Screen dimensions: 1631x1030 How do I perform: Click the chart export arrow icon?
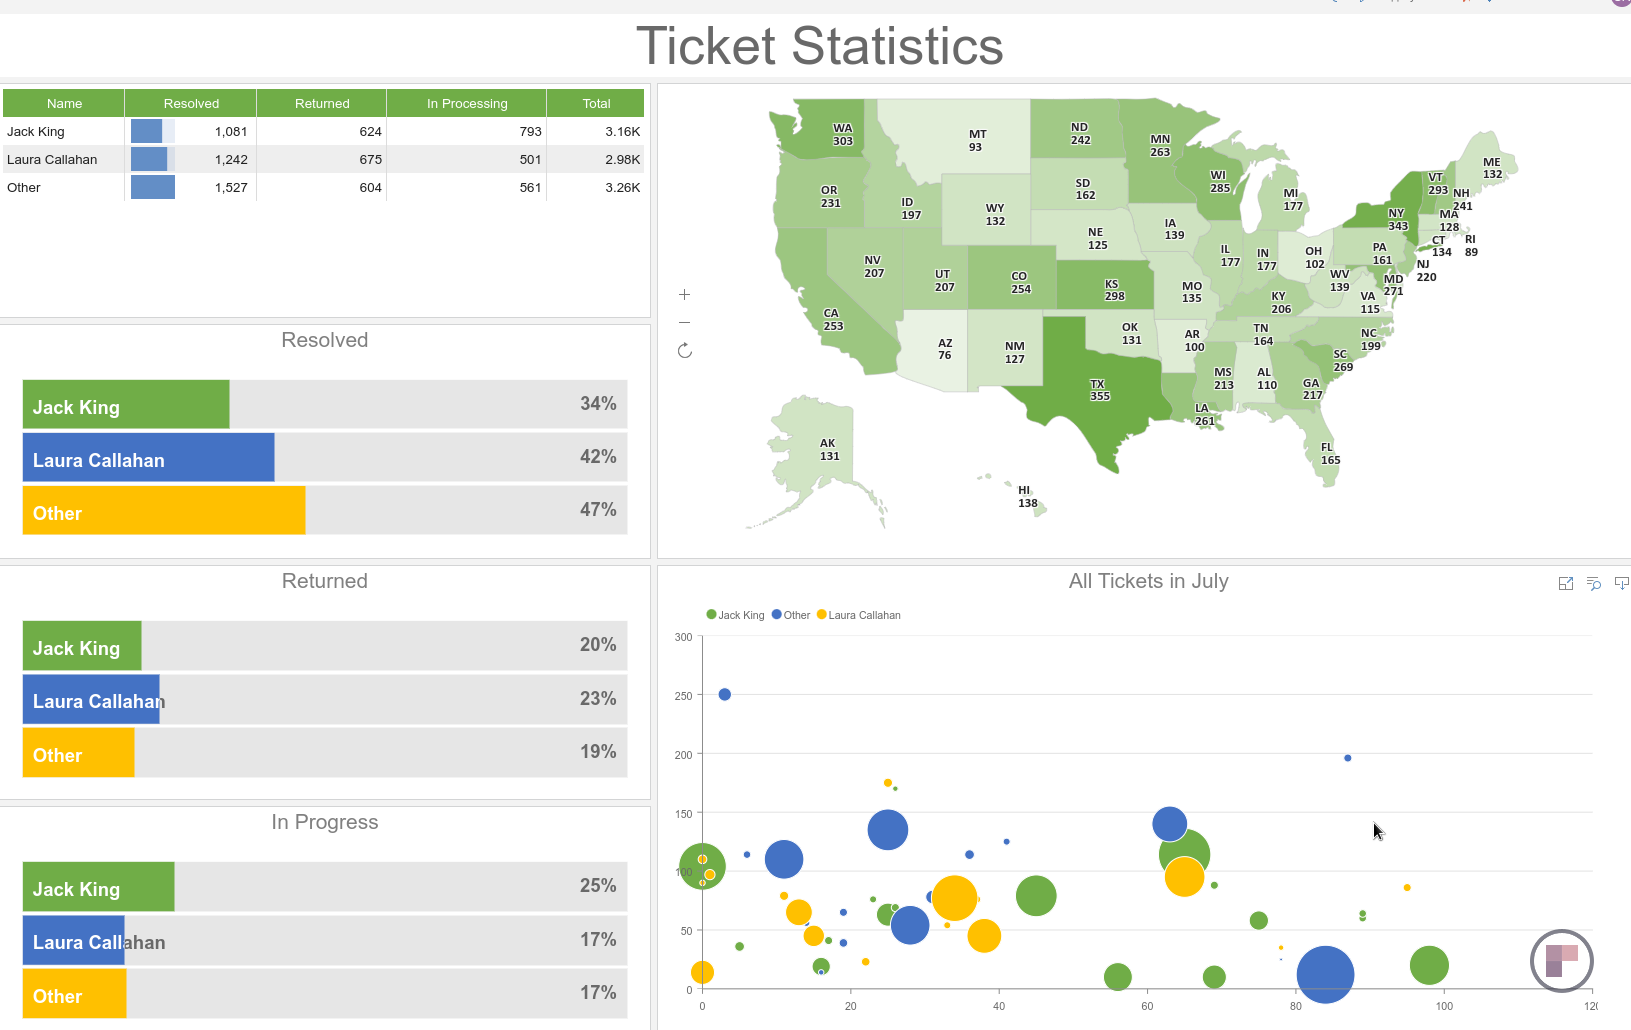1621,583
